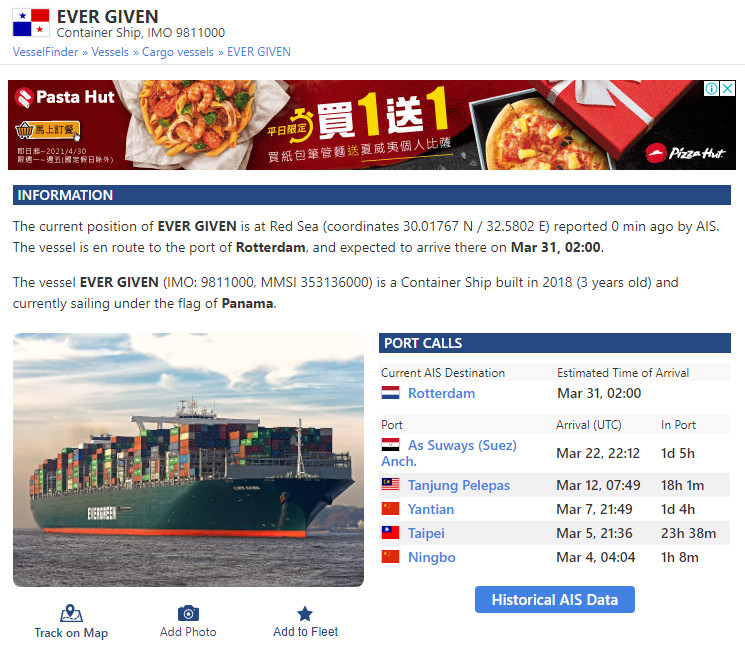Click the Pasta Hut order button in ad
This screenshot has height=653, width=745.
[48, 130]
